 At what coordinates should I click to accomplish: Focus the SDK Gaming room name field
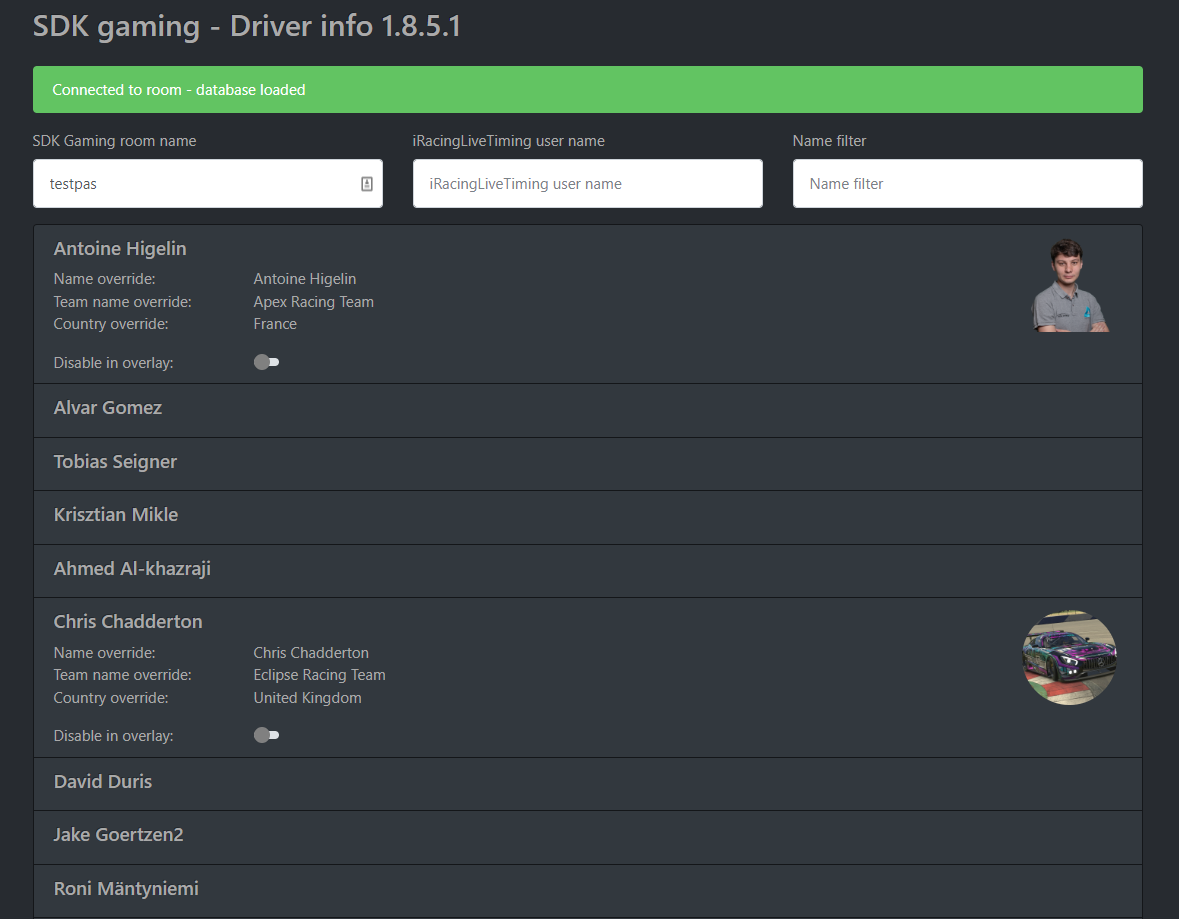tap(208, 183)
